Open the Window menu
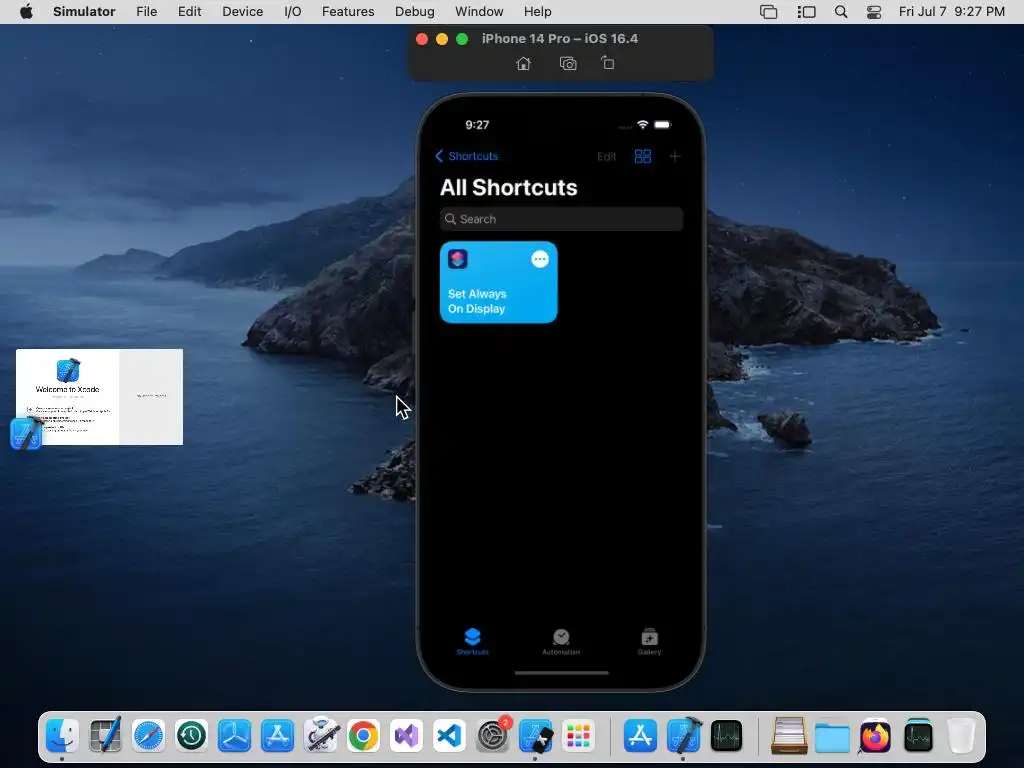1024x768 pixels. click(x=479, y=12)
